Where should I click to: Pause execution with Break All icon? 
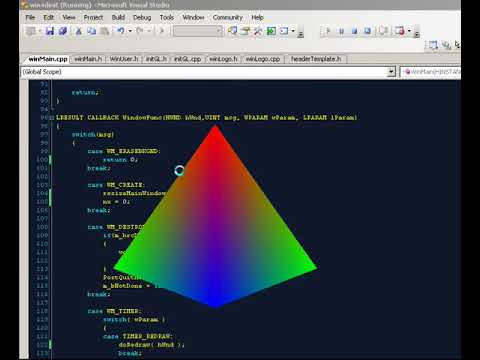click(x=341, y=31)
